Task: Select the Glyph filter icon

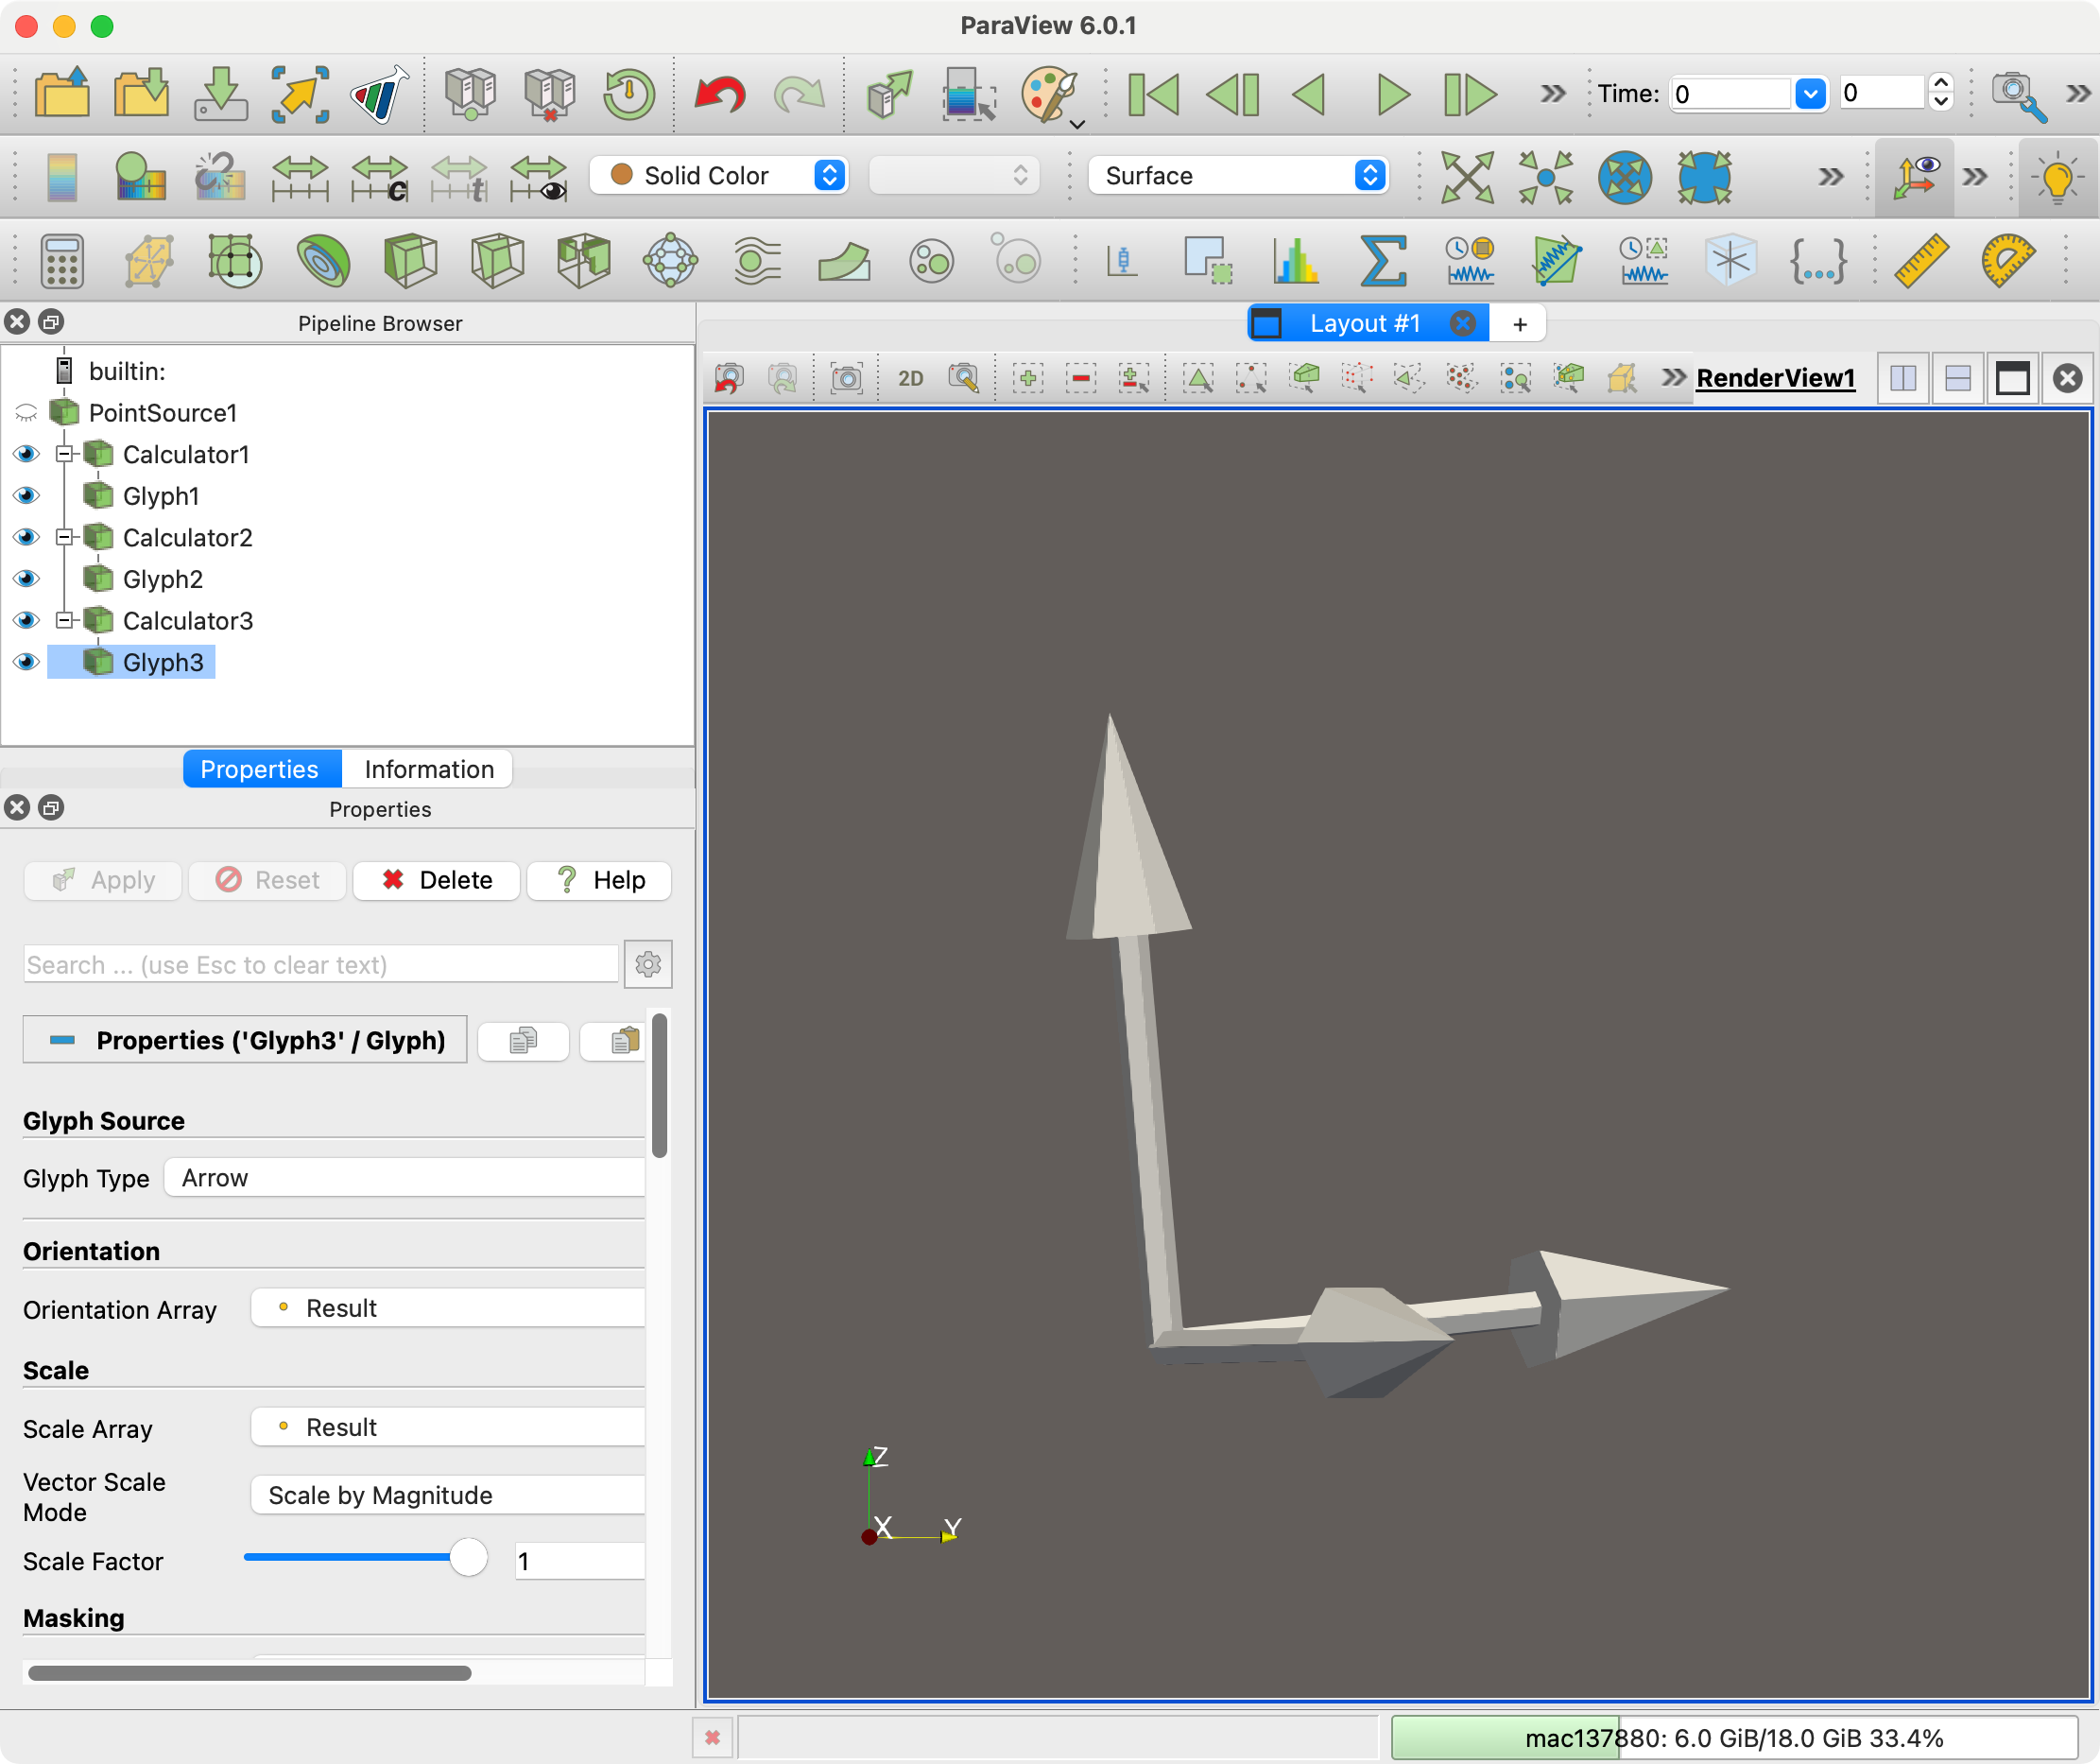Action: [x=669, y=261]
